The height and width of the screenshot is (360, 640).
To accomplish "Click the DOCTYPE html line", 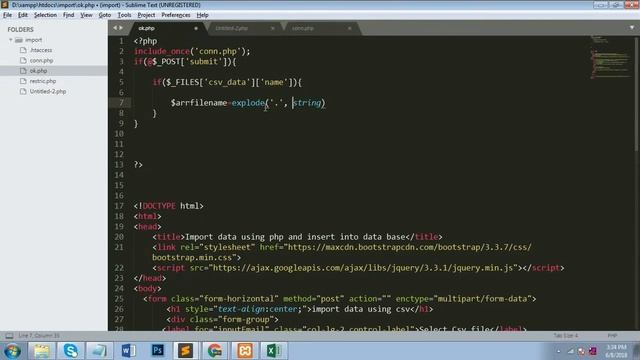I will (168, 206).
